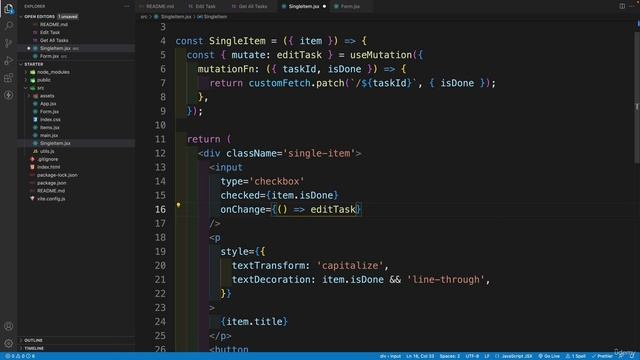
Task: Expand the node_modules folder
Action: (x=53, y=72)
